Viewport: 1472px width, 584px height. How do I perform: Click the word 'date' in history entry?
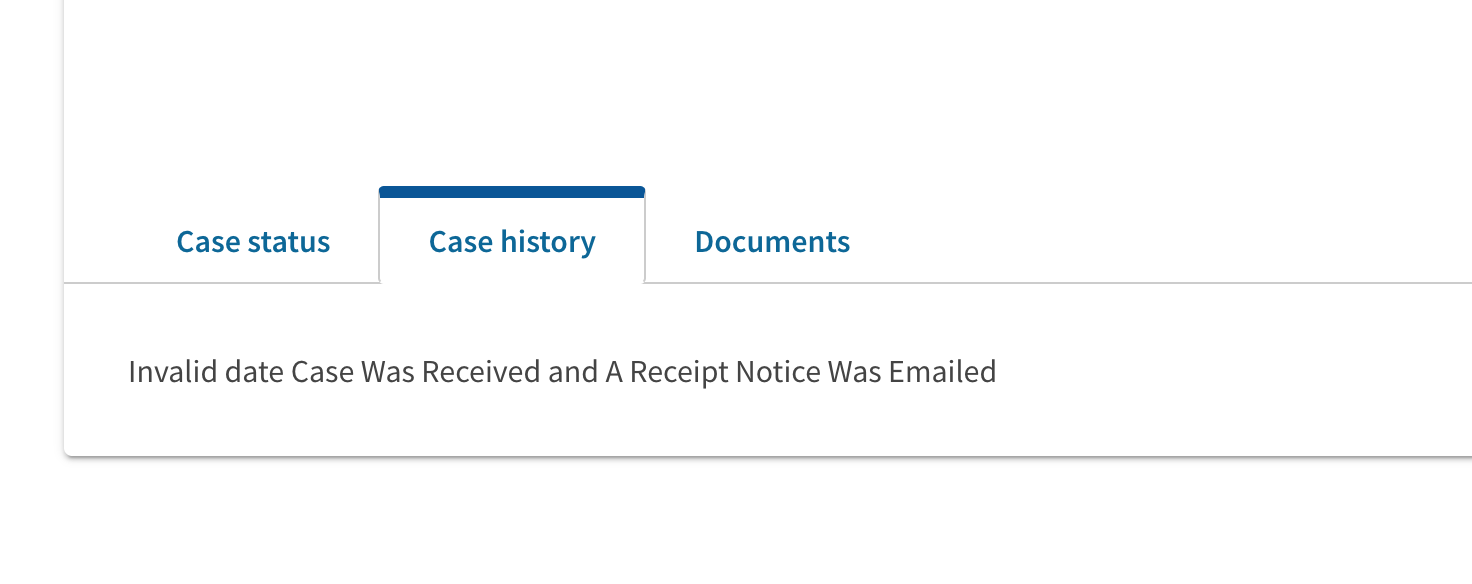[254, 372]
